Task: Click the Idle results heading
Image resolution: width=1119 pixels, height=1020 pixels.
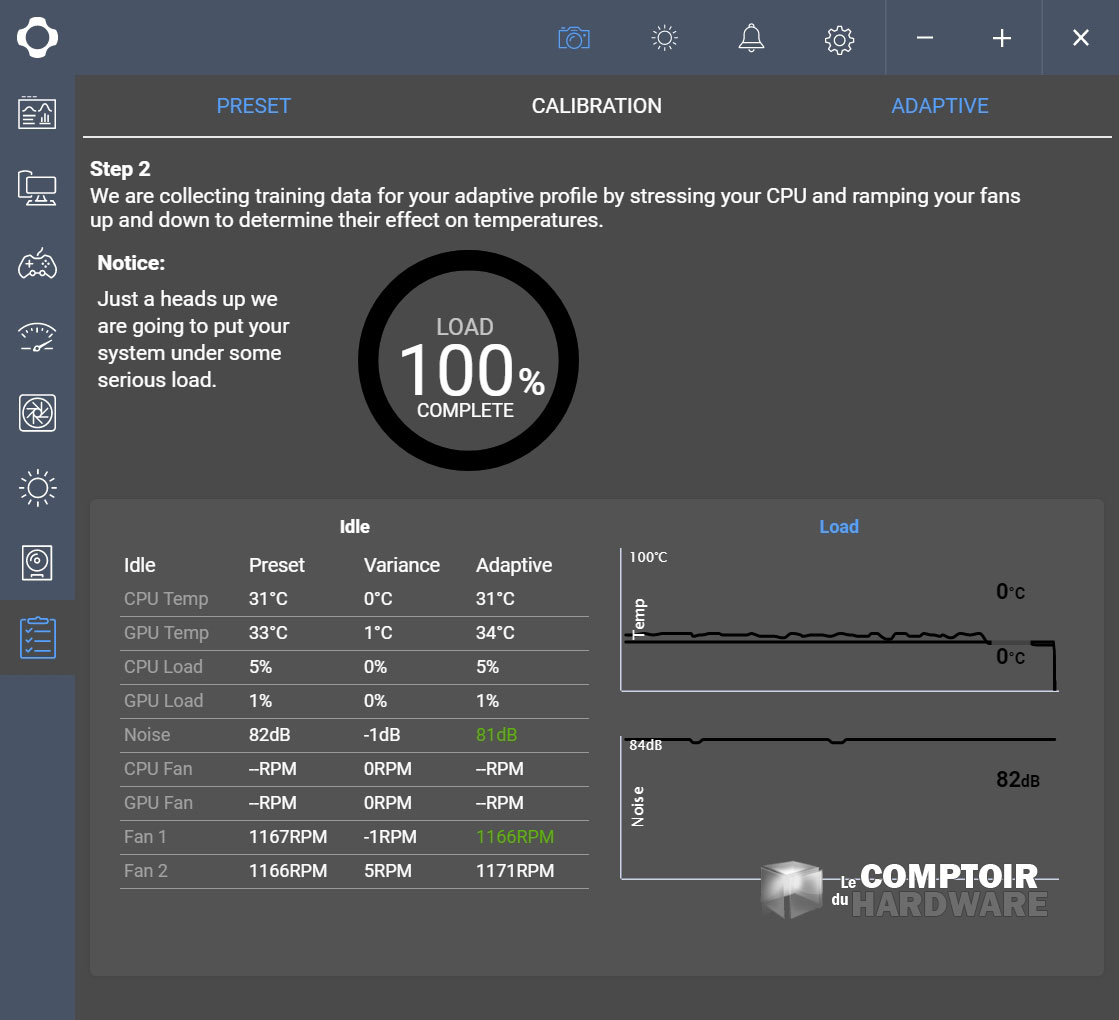Action: tap(354, 527)
